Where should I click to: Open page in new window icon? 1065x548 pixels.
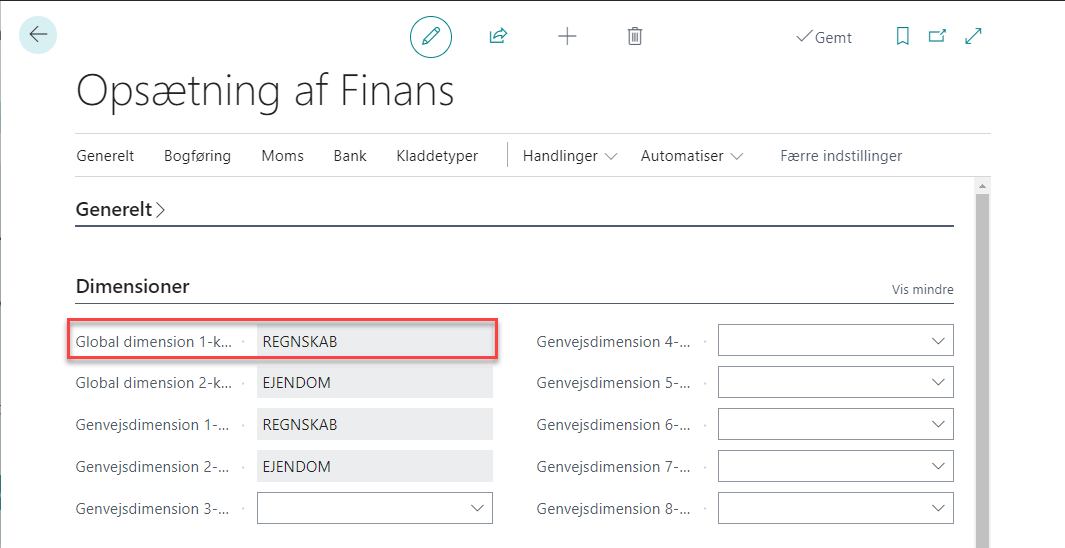pyautogui.click(x=937, y=36)
